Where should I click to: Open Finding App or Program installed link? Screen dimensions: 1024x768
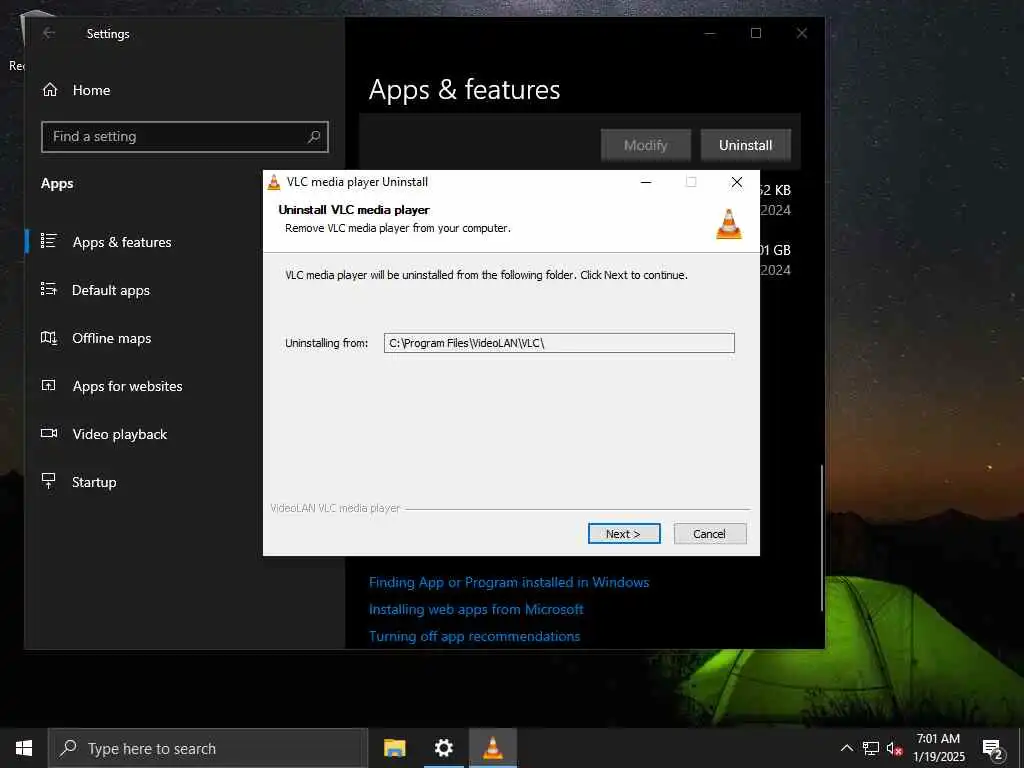pyautogui.click(x=509, y=582)
